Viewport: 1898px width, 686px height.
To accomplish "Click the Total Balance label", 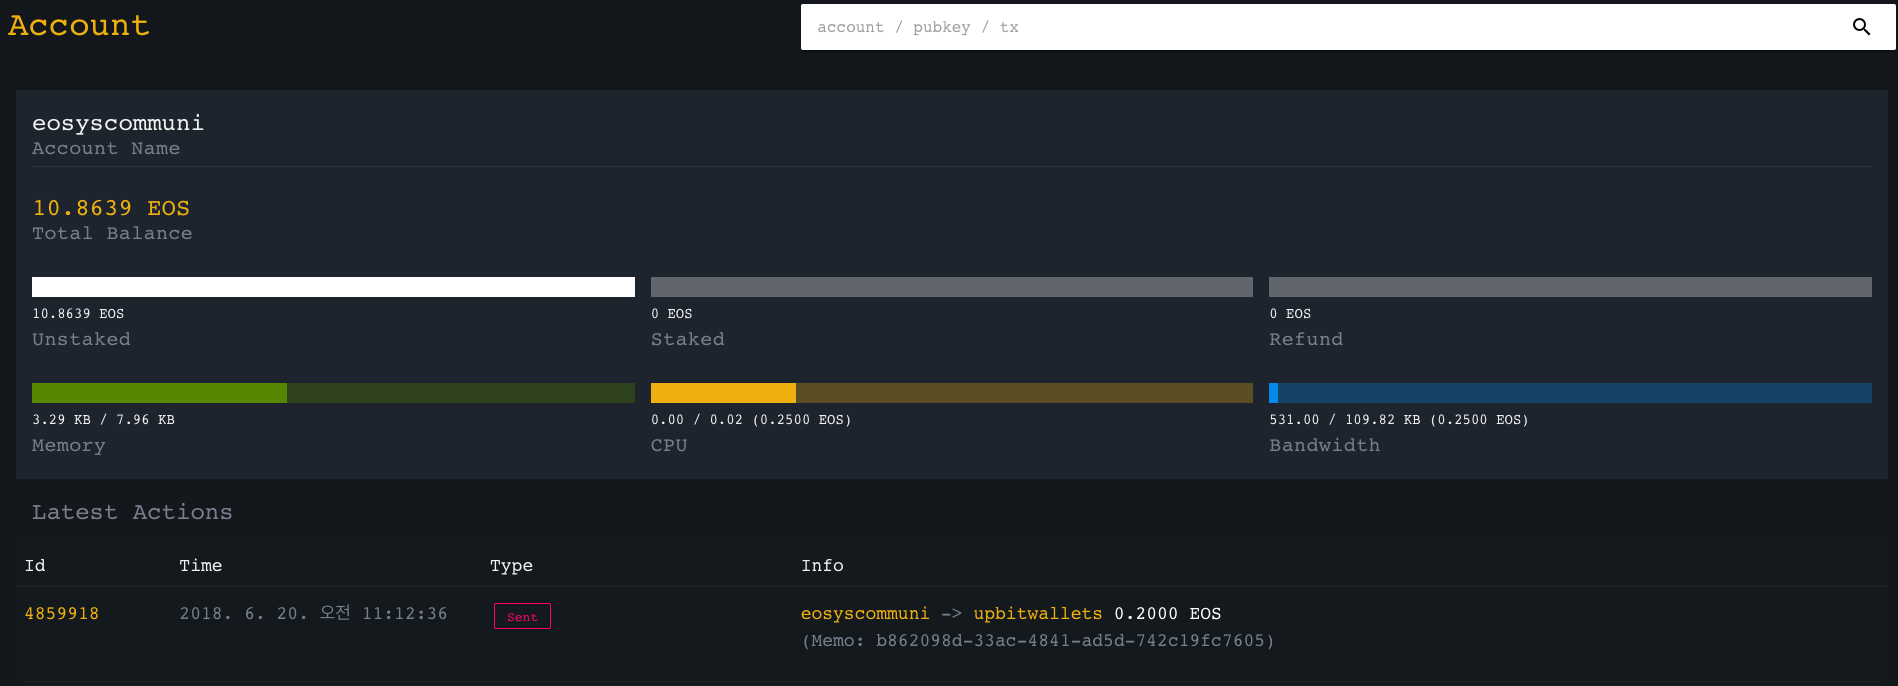I will 112,233.
